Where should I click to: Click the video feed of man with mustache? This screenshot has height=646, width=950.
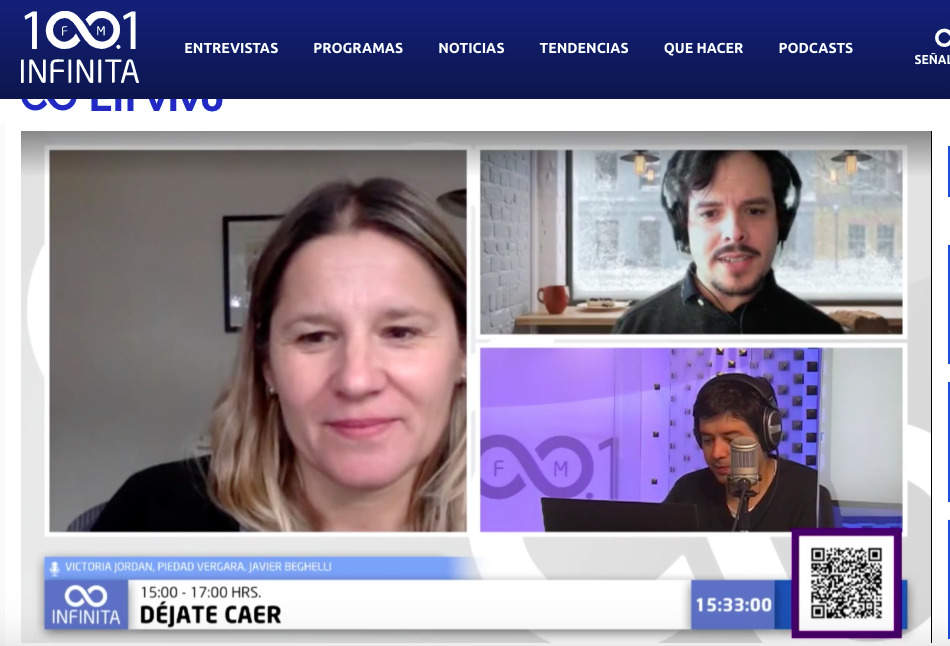(691, 242)
